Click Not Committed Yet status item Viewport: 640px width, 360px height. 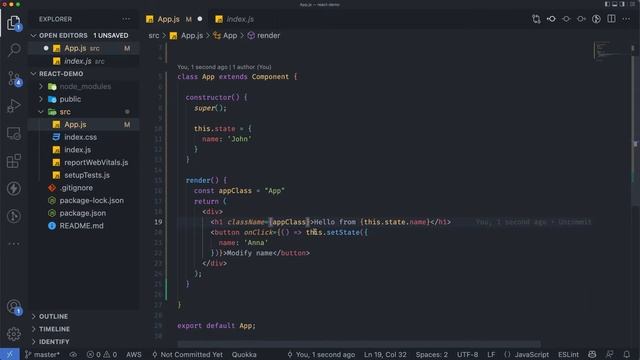(187, 355)
